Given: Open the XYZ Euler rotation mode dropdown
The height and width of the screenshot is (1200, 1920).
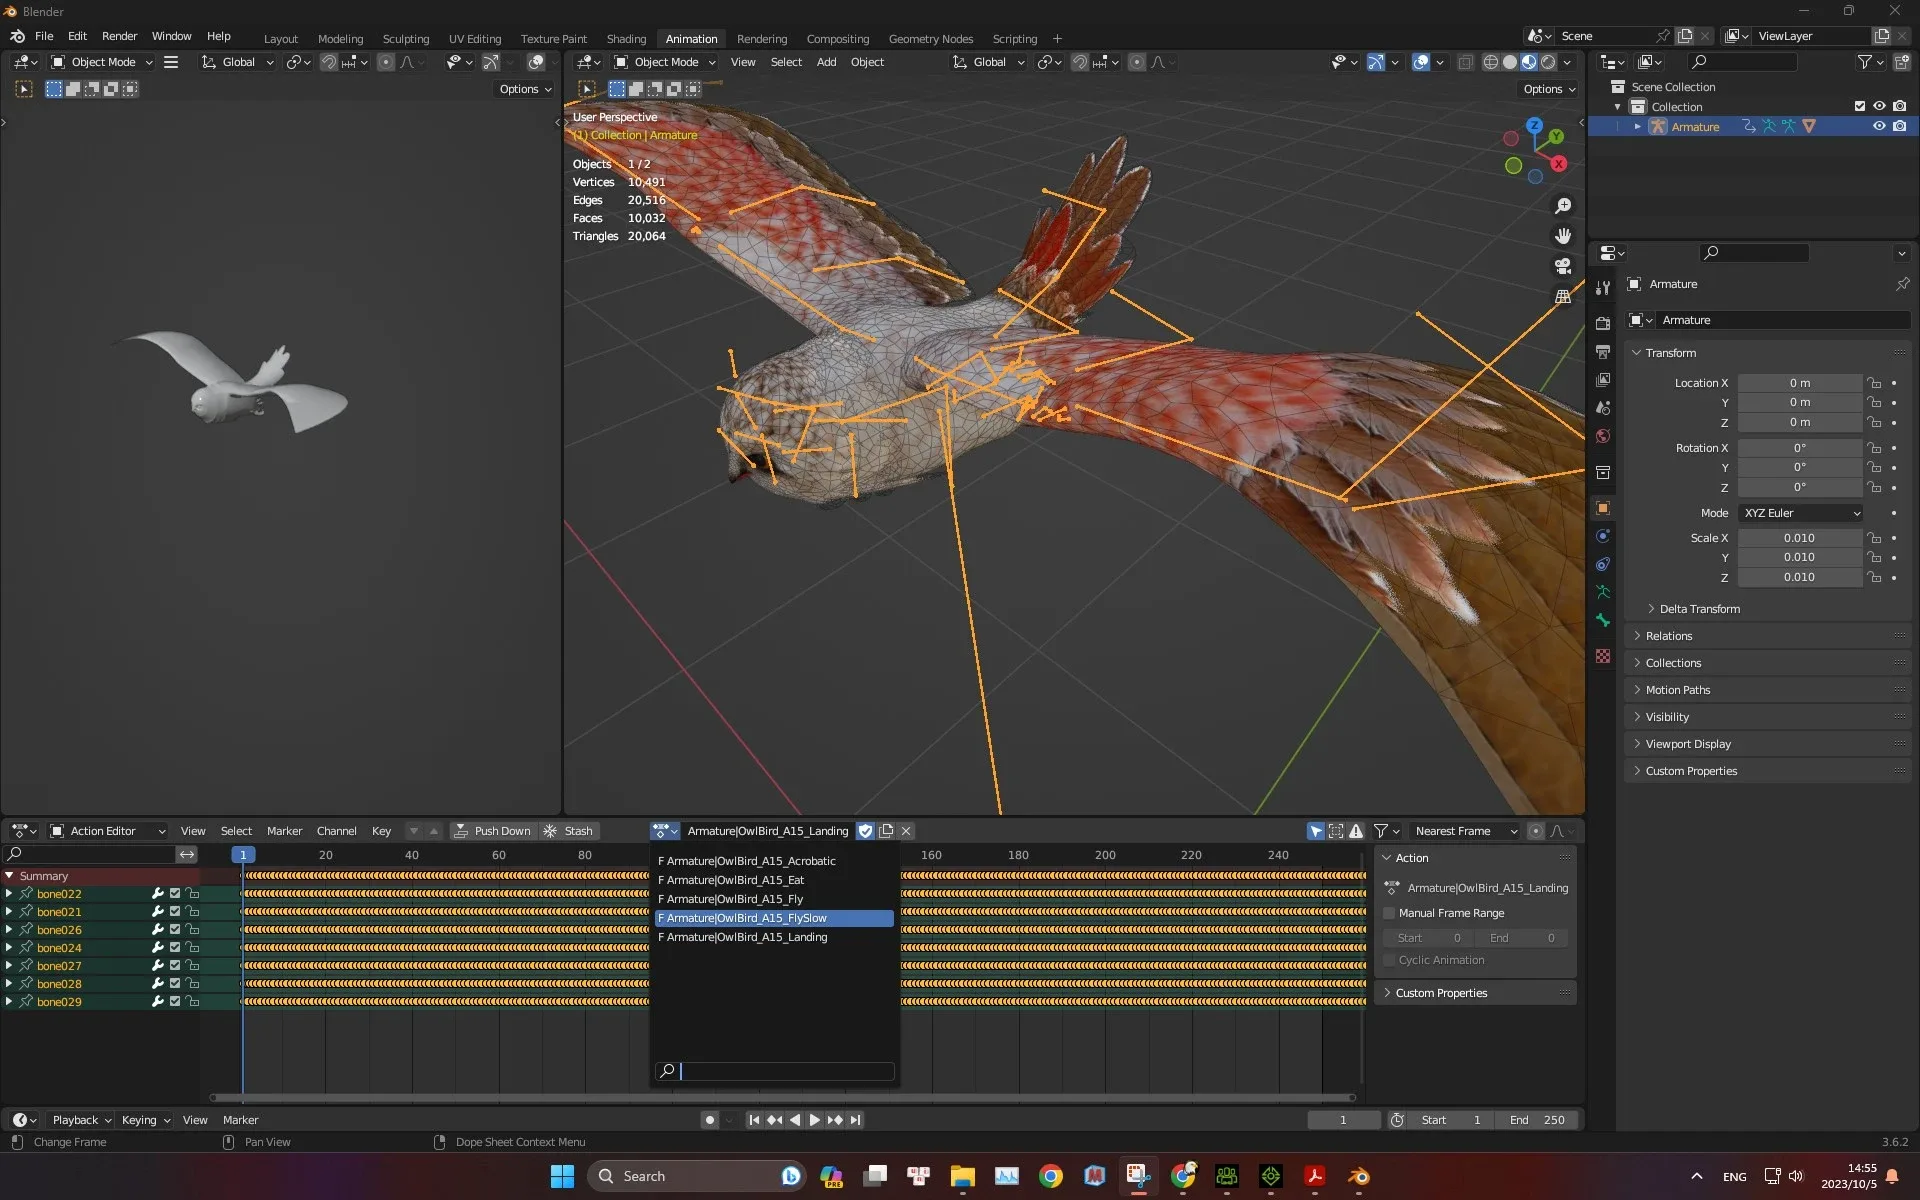Looking at the screenshot, I should [x=1801, y=513].
